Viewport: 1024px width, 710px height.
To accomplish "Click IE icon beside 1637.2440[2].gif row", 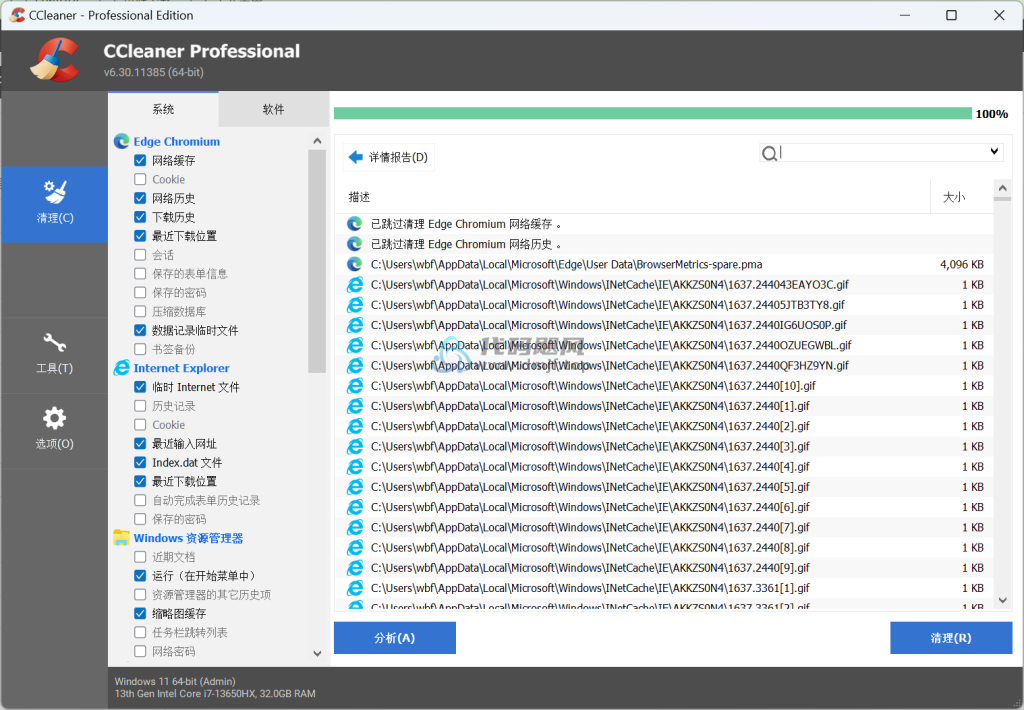I will point(355,427).
